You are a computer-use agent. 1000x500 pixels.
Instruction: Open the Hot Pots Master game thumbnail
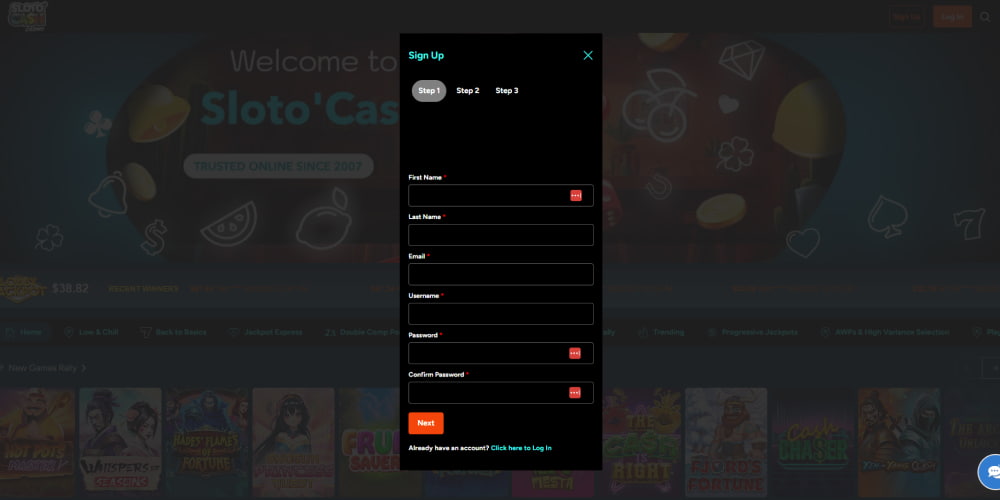coord(37,443)
